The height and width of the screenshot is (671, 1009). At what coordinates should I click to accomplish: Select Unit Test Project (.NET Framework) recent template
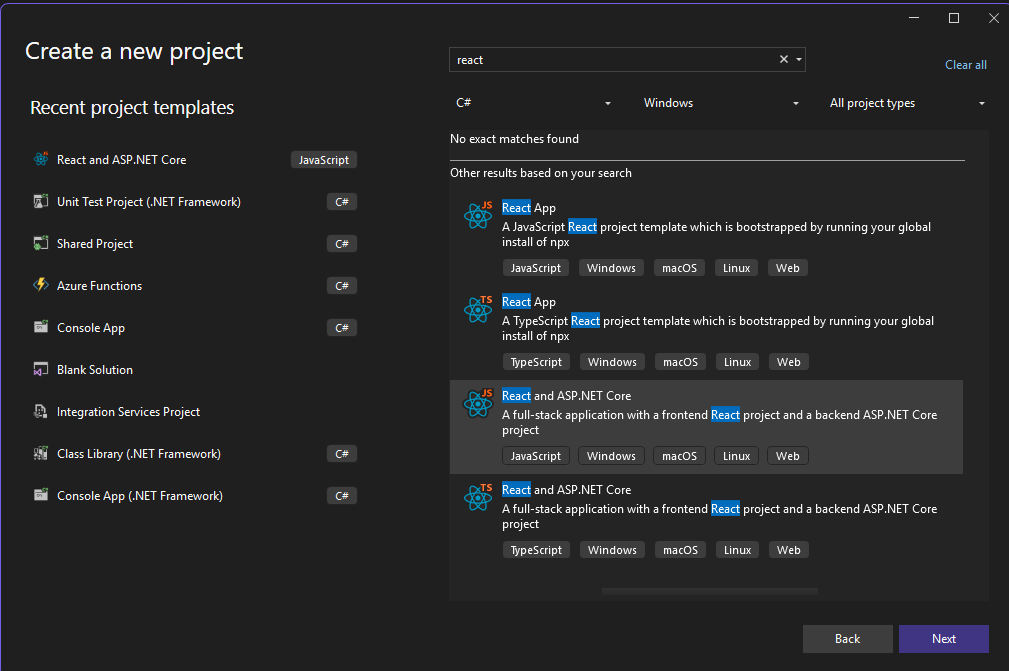pyautogui.click(x=194, y=201)
